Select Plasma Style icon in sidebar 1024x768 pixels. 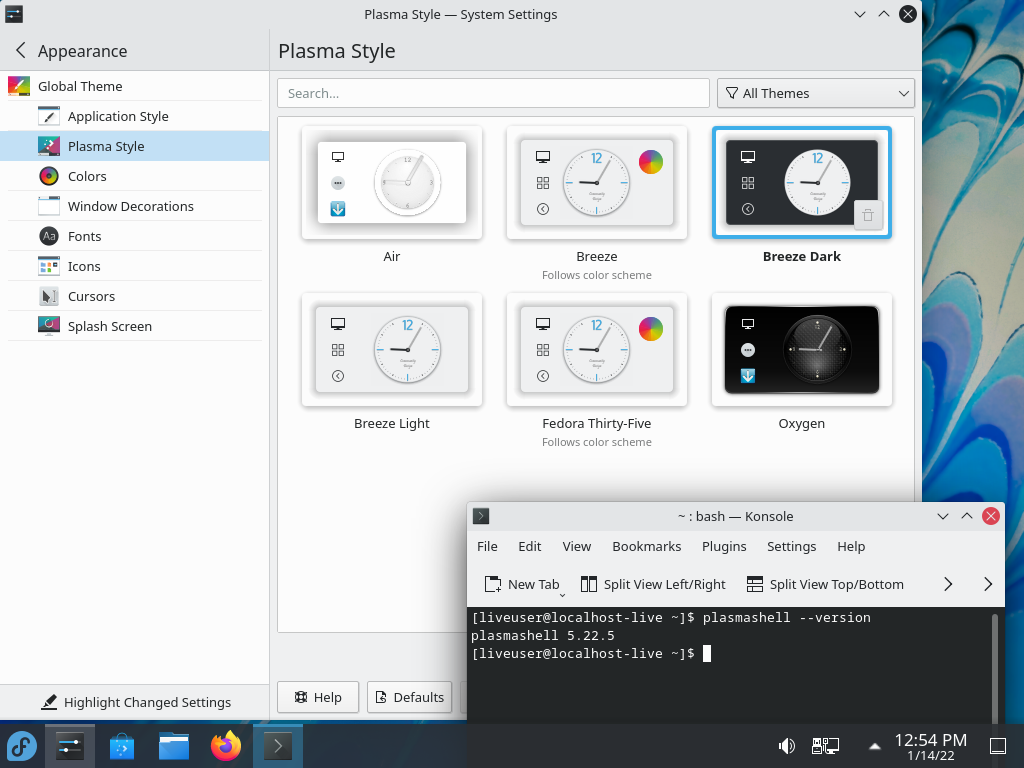49,146
